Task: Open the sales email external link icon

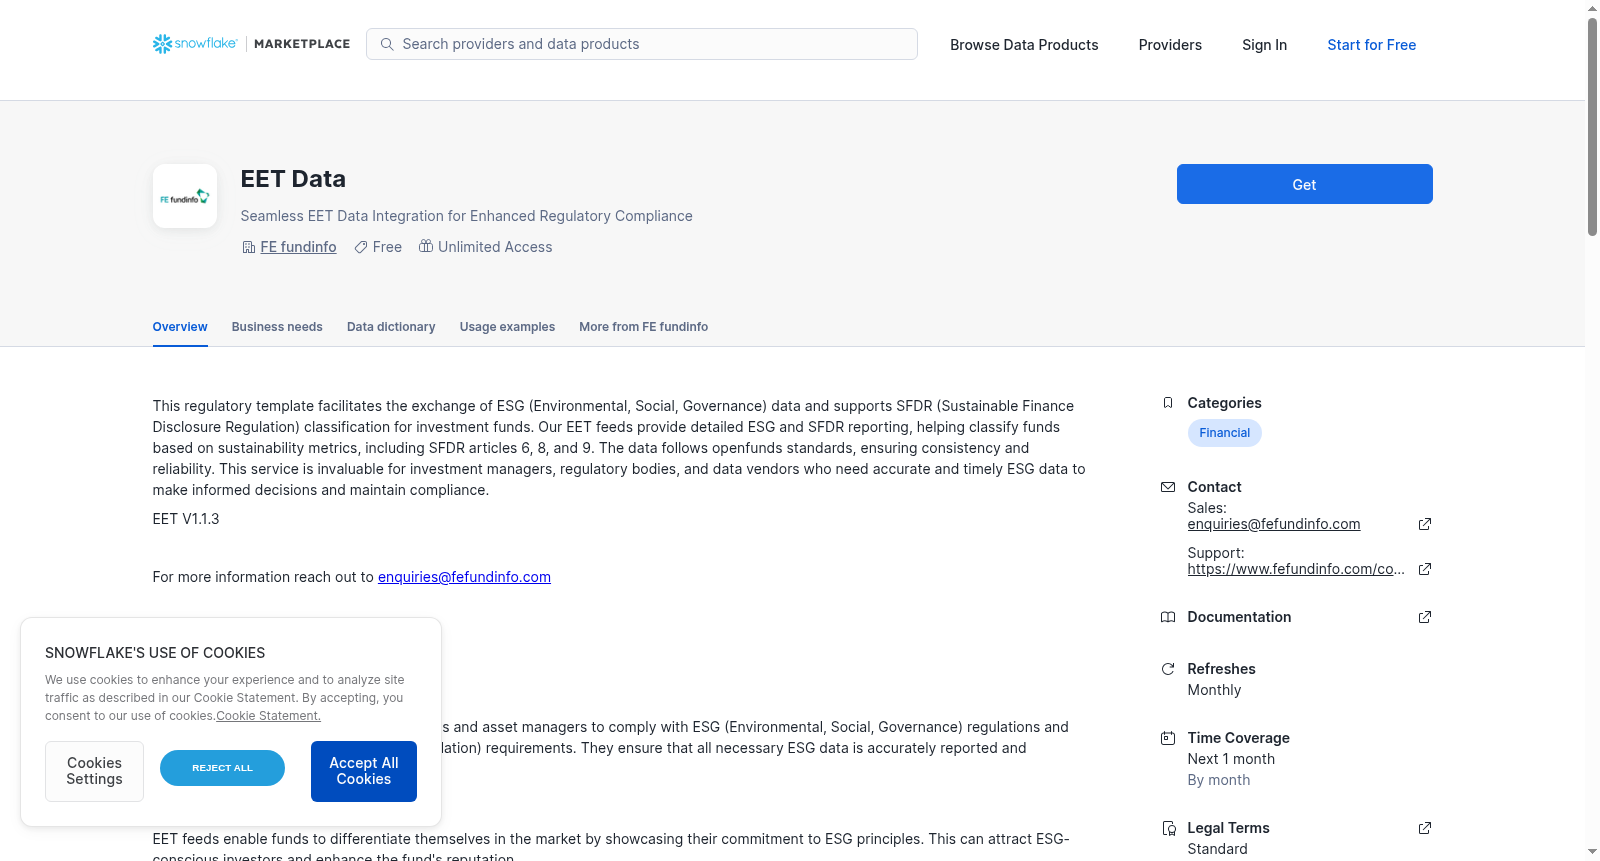Action: pyautogui.click(x=1425, y=524)
